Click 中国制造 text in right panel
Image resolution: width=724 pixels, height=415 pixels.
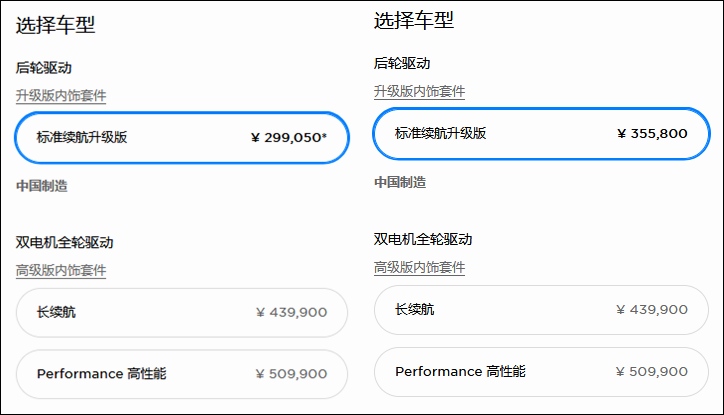pos(400,182)
